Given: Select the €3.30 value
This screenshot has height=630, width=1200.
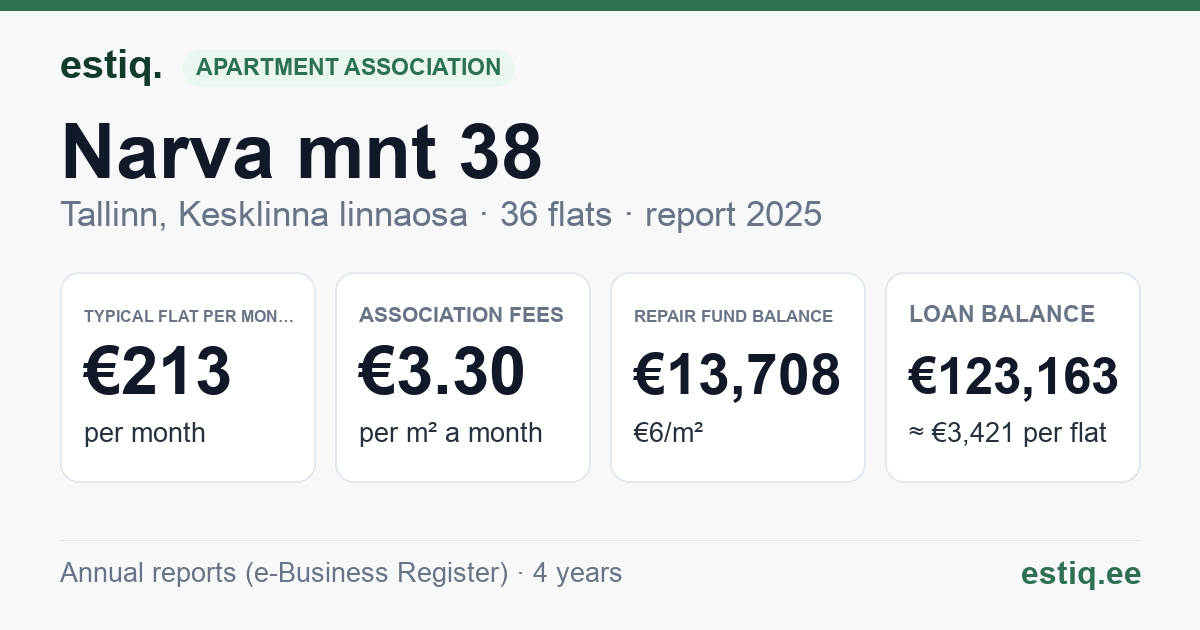Looking at the screenshot, I should (441, 372).
